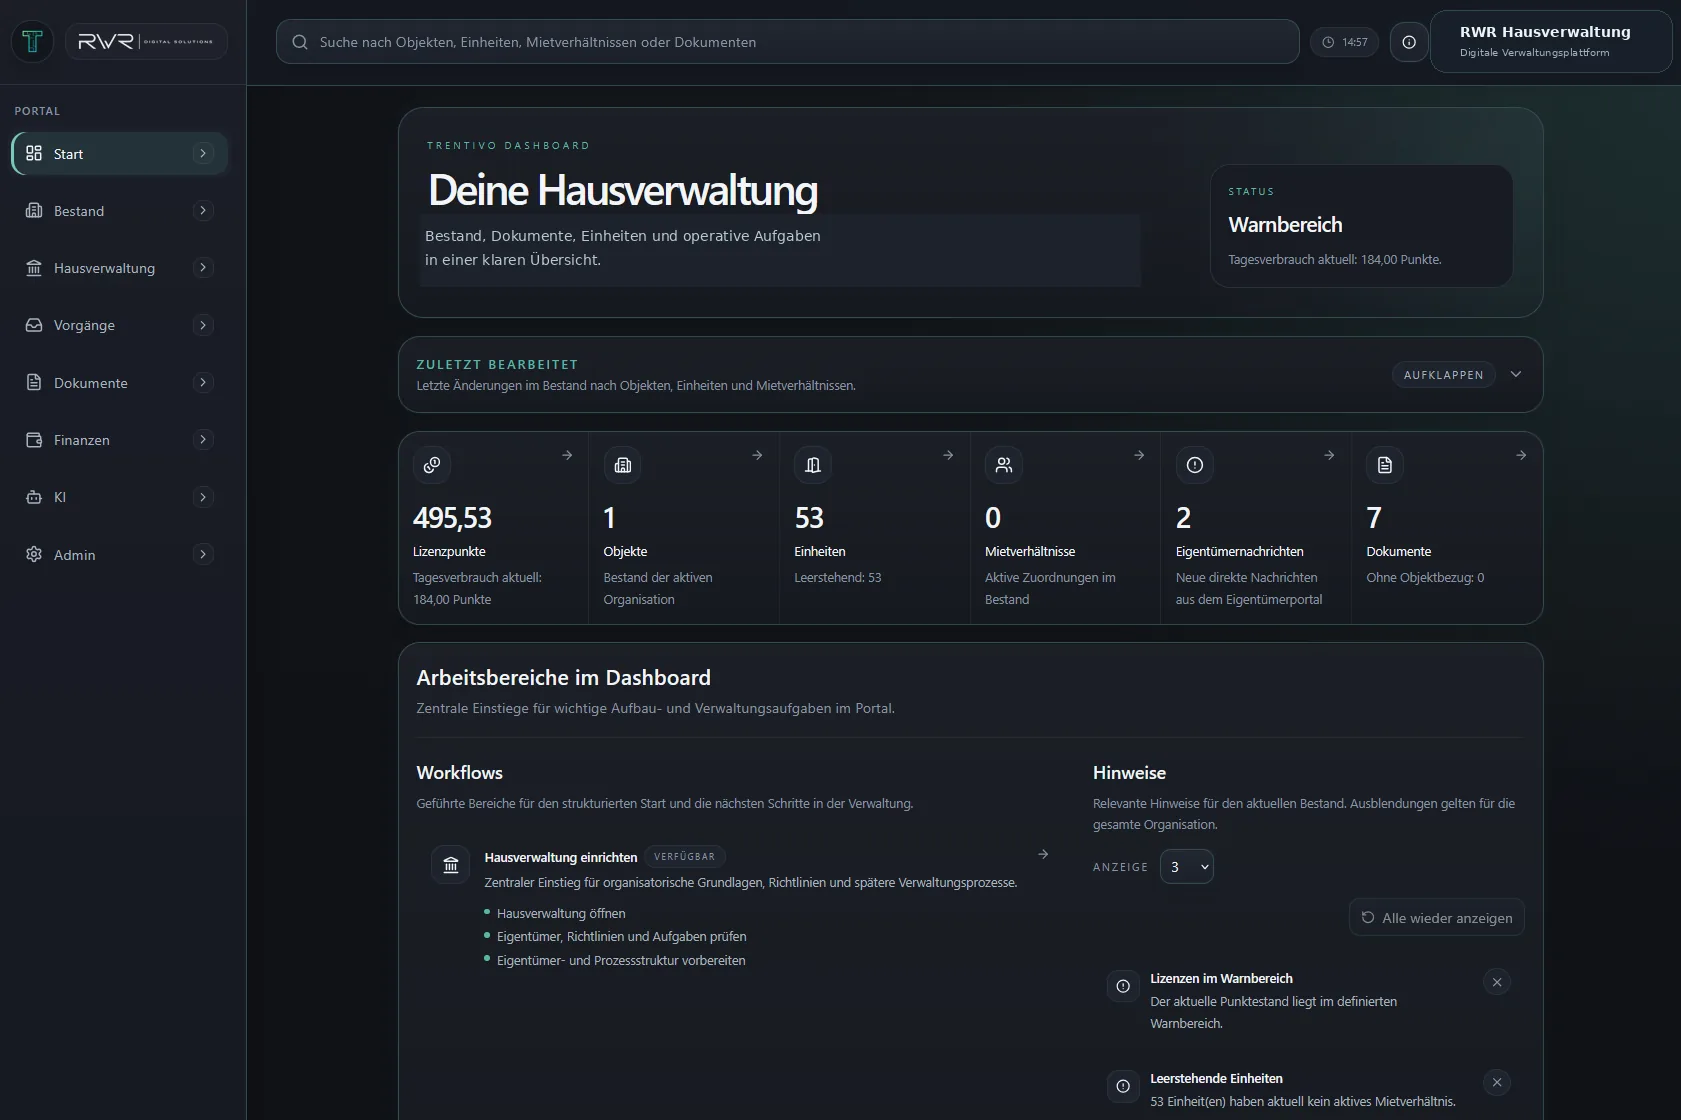The height and width of the screenshot is (1120, 1681).
Task: Click the Aufklappen button
Action: tap(1444, 375)
